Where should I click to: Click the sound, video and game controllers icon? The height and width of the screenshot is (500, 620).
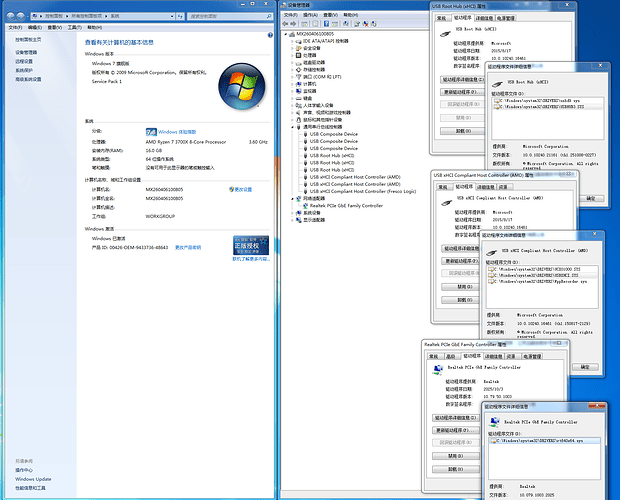[x=299, y=113]
